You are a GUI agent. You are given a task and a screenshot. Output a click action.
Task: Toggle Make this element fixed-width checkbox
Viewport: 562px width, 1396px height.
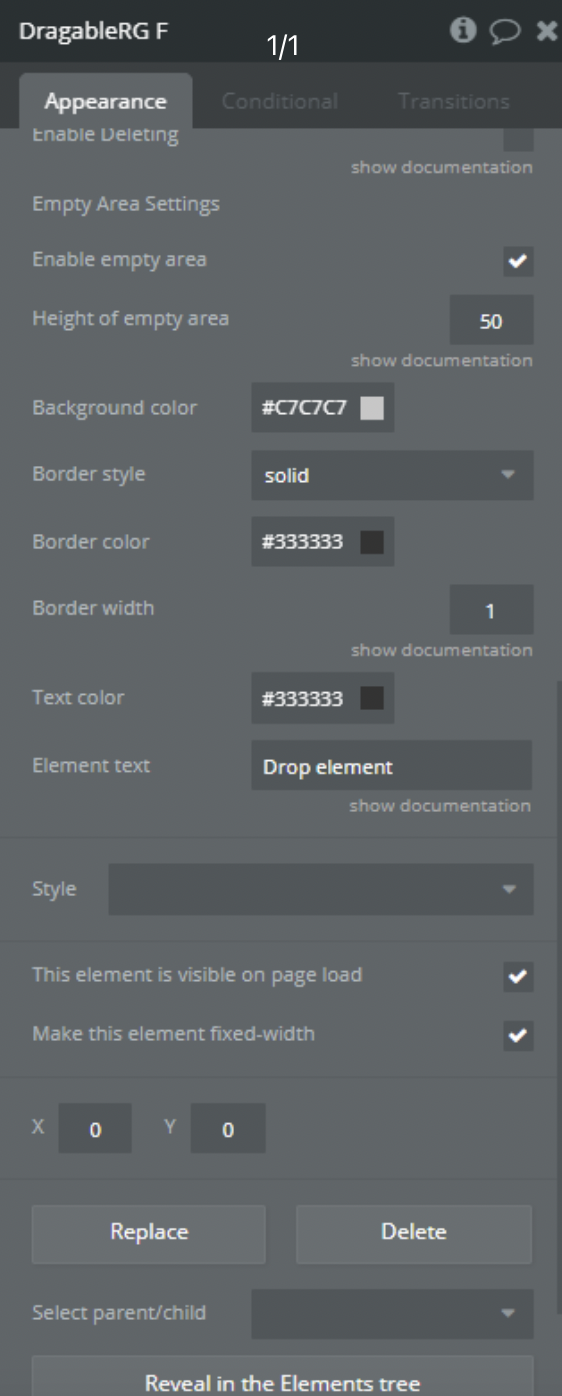[x=518, y=1037]
